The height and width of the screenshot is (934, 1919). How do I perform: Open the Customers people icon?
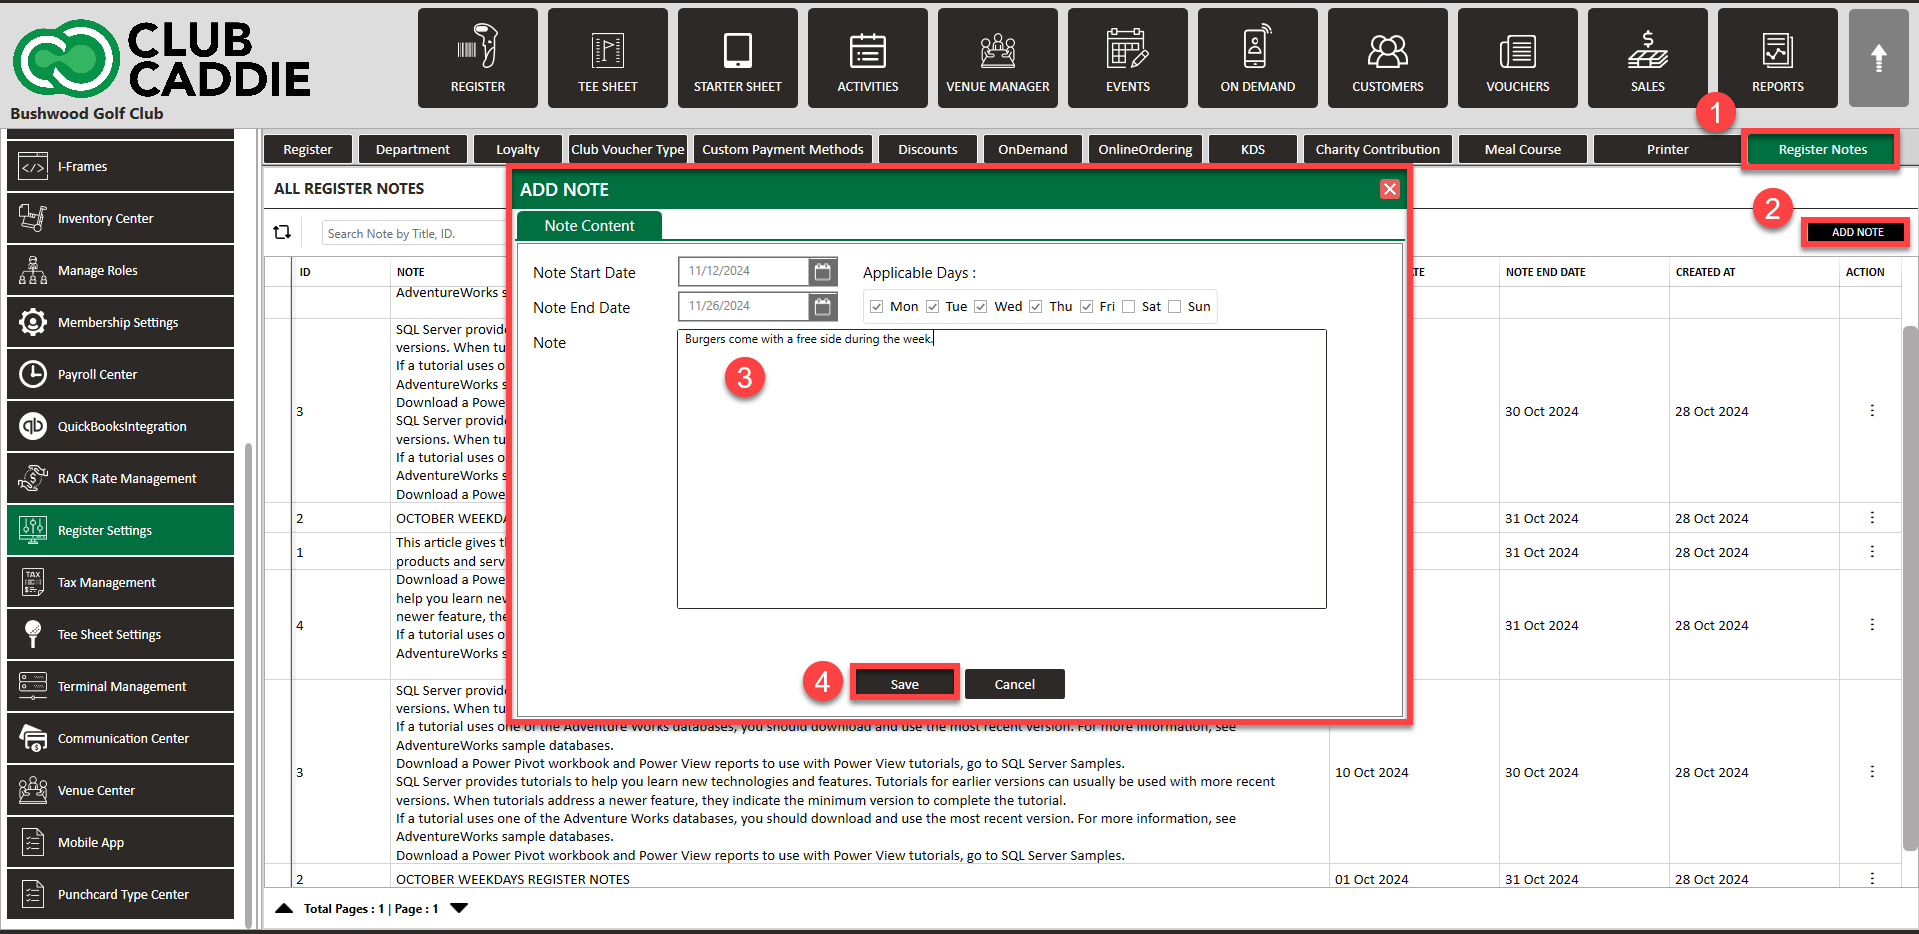[1388, 50]
